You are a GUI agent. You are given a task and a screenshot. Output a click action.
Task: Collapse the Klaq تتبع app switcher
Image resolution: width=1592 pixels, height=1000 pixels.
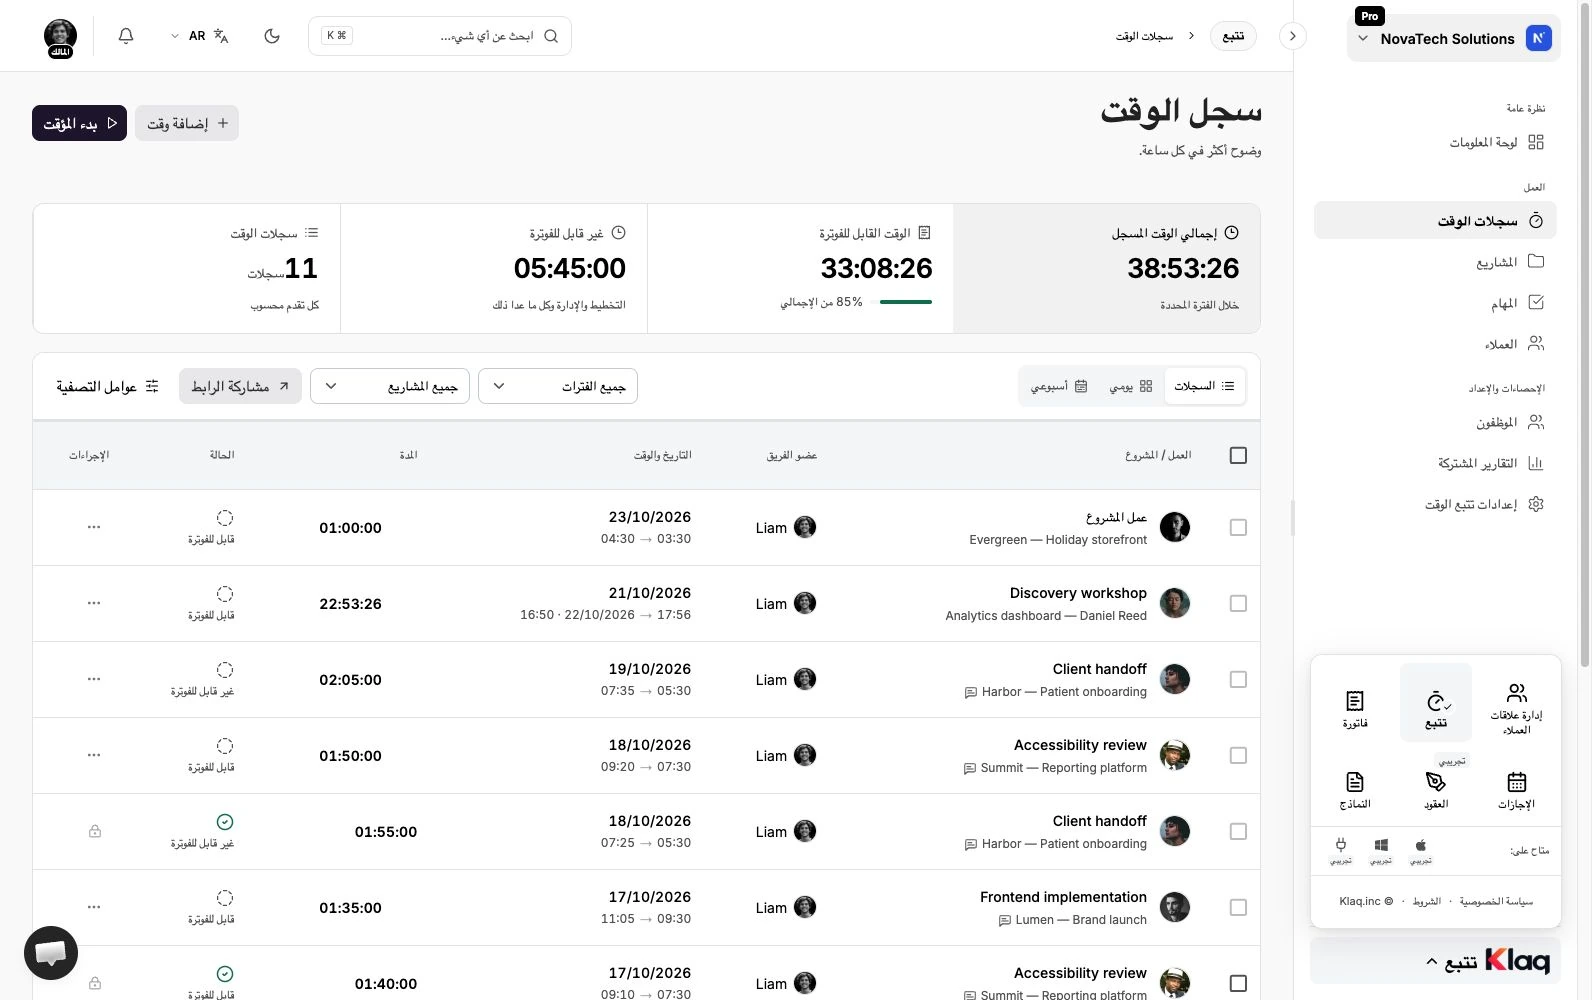pos(1435,961)
